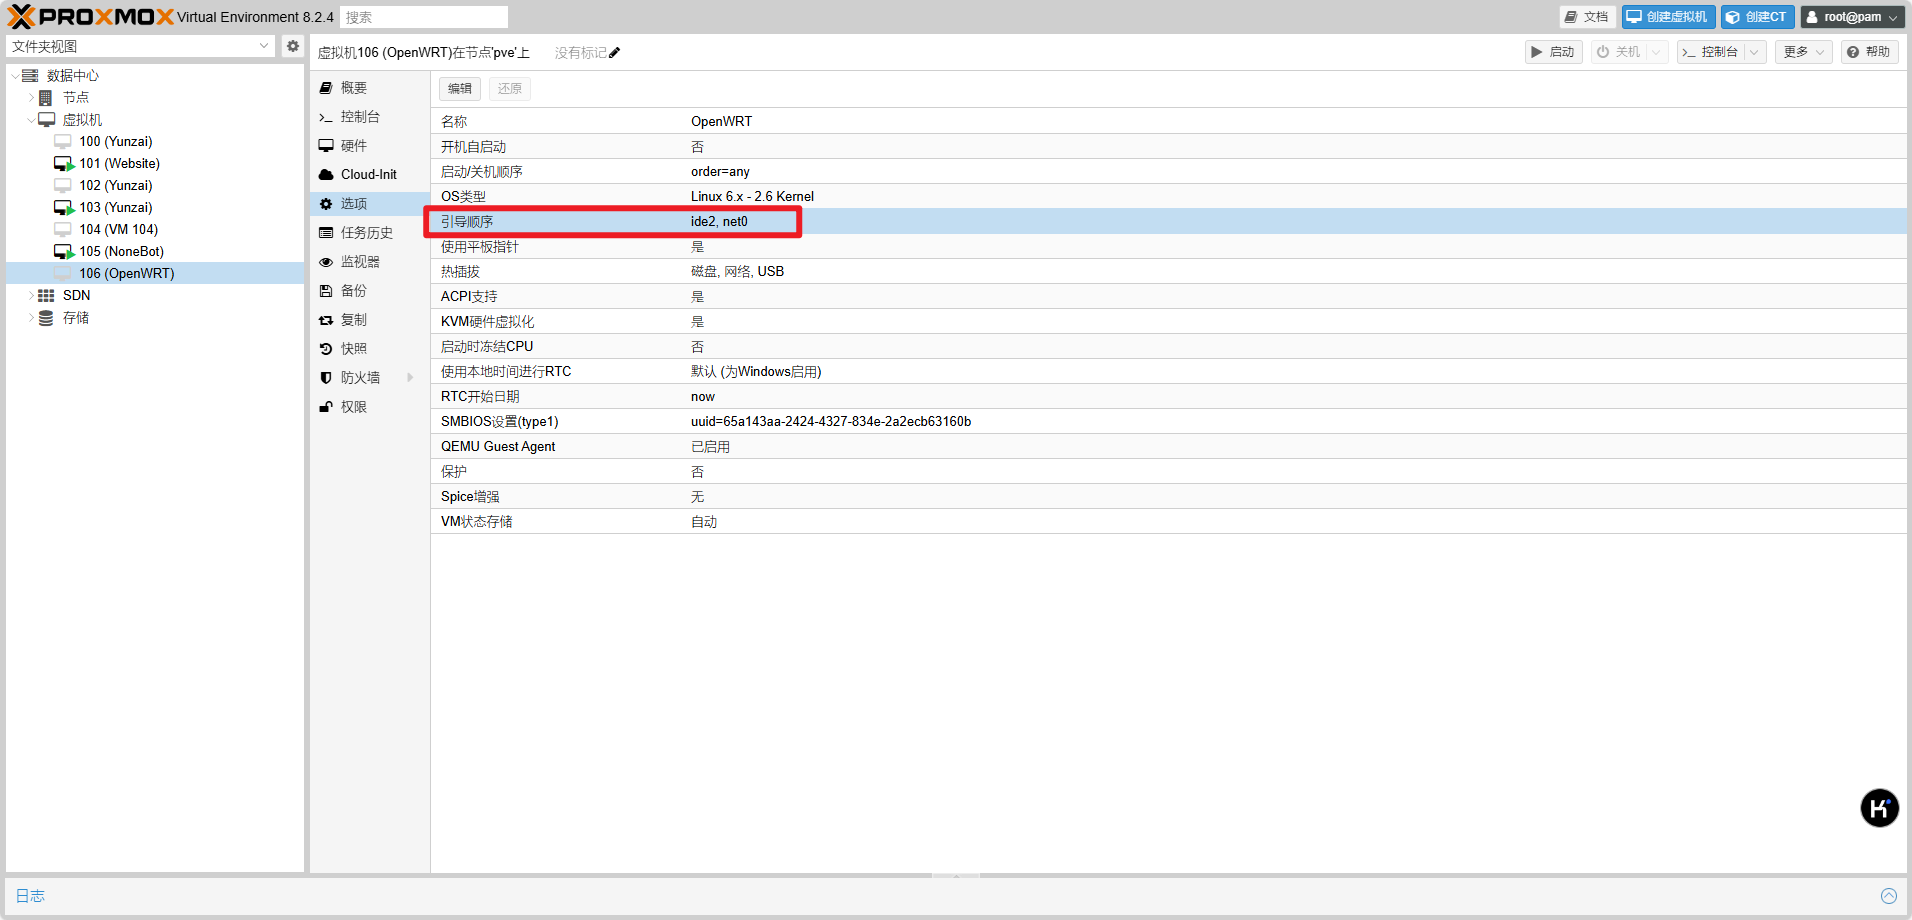Viewport: 1912px width, 920px height.
Task: Select VM 101 (Website) in tree
Action: point(119,164)
